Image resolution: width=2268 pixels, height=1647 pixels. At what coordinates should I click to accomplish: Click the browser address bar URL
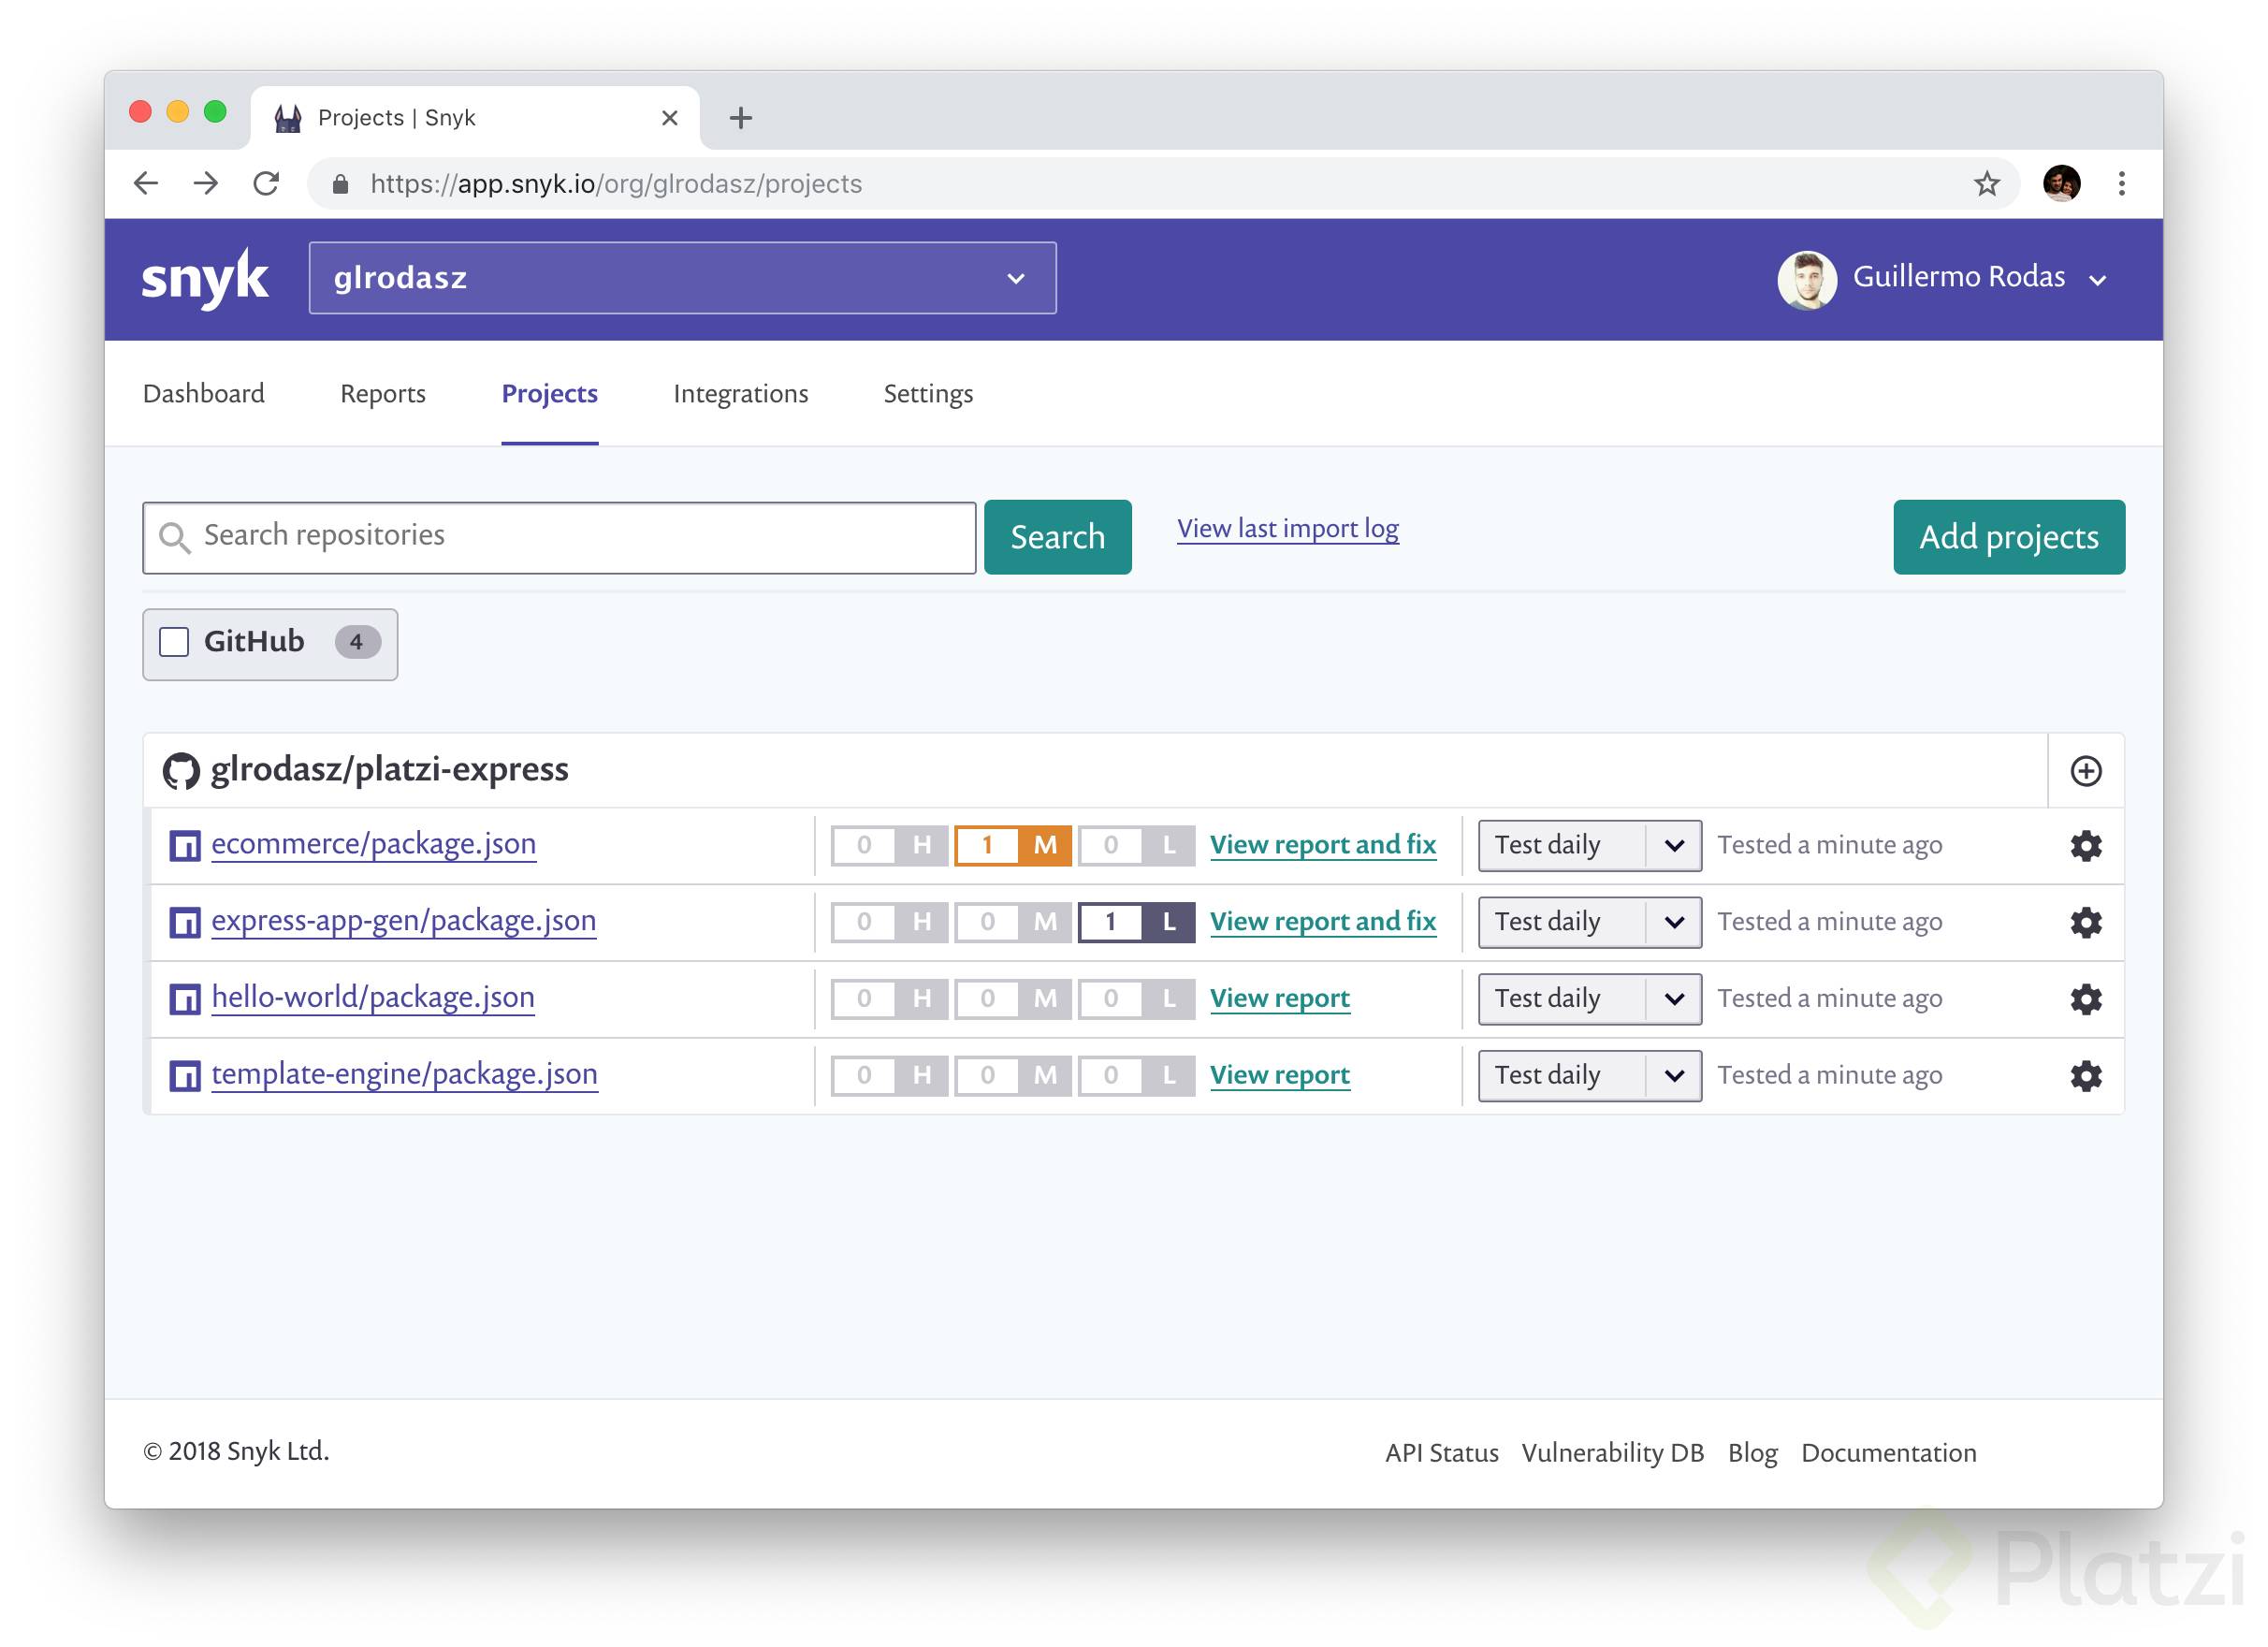[x=615, y=184]
